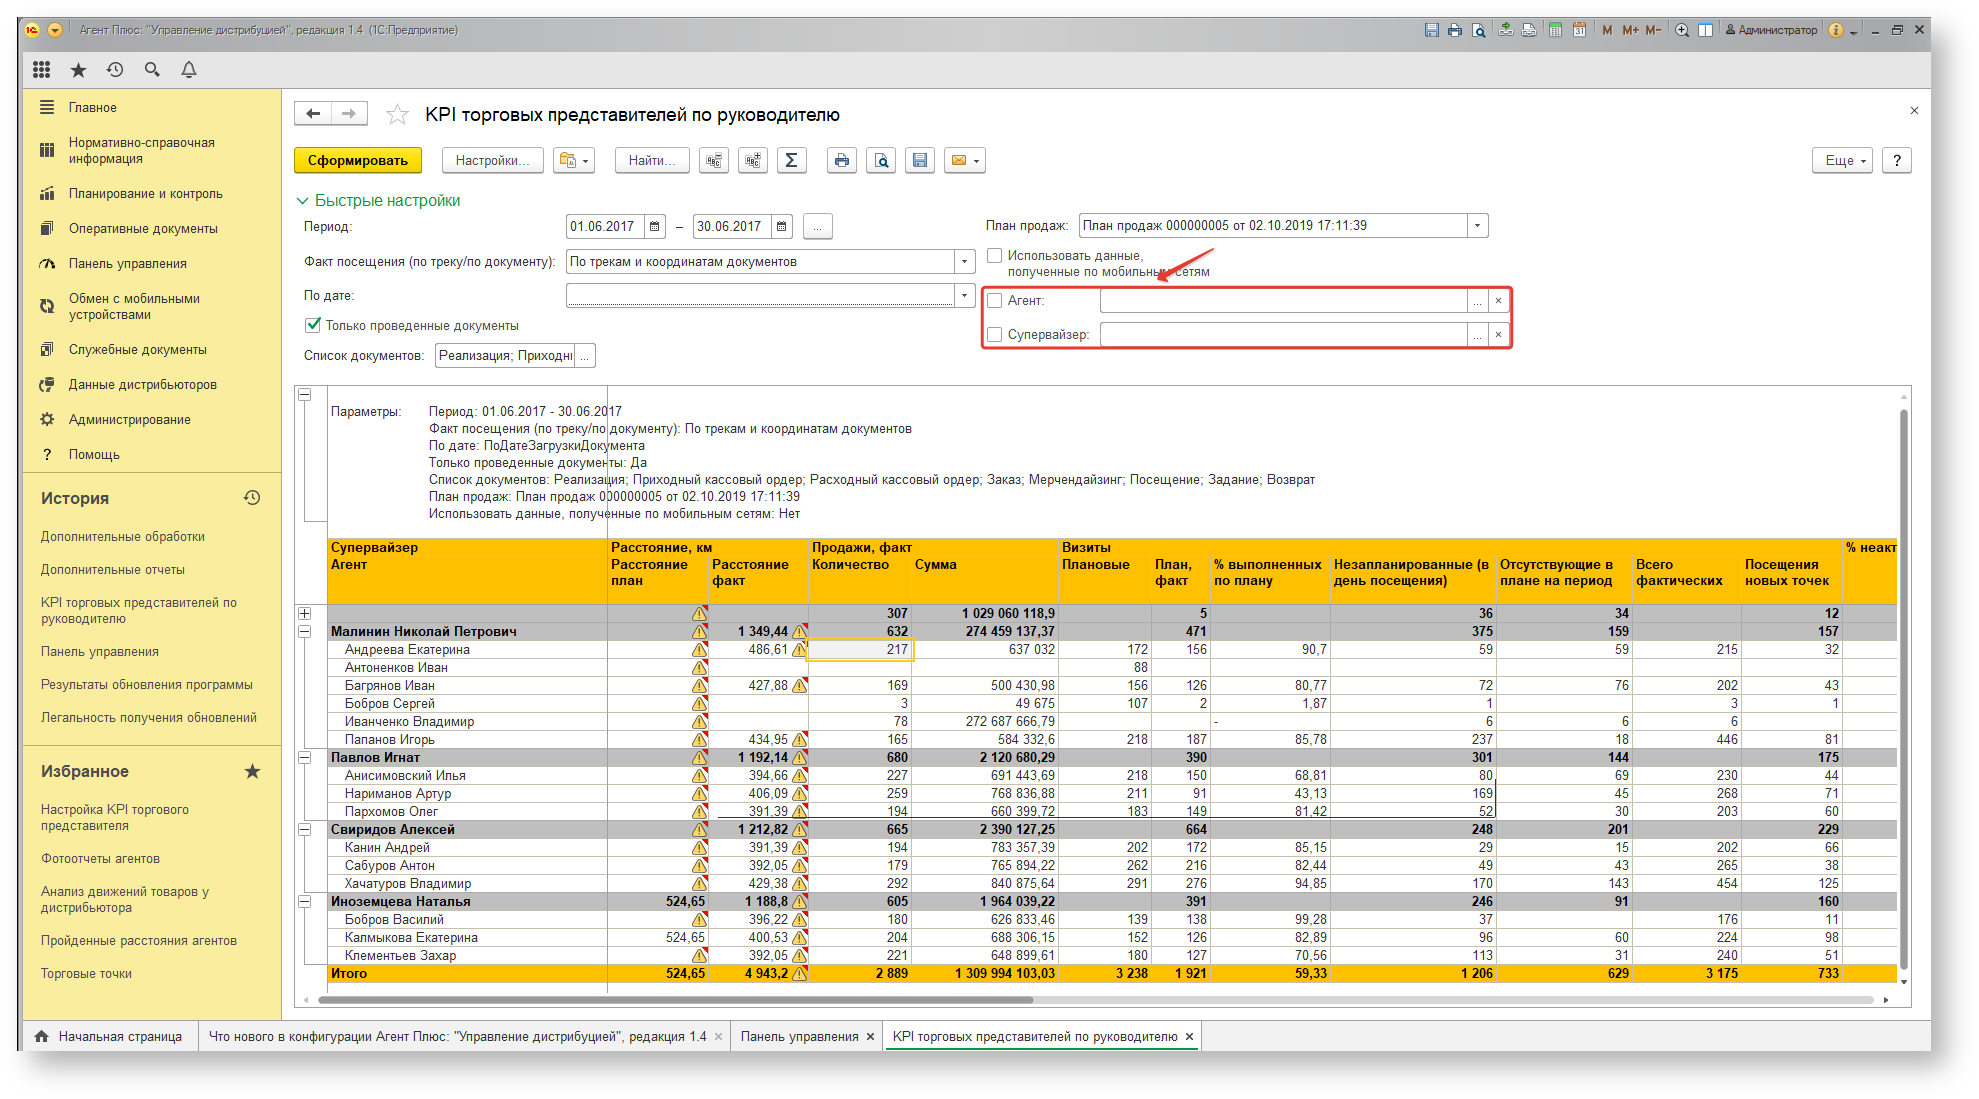Click the search magnifier icon in top panel
The image size is (1979, 1099).
coord(152,69)
